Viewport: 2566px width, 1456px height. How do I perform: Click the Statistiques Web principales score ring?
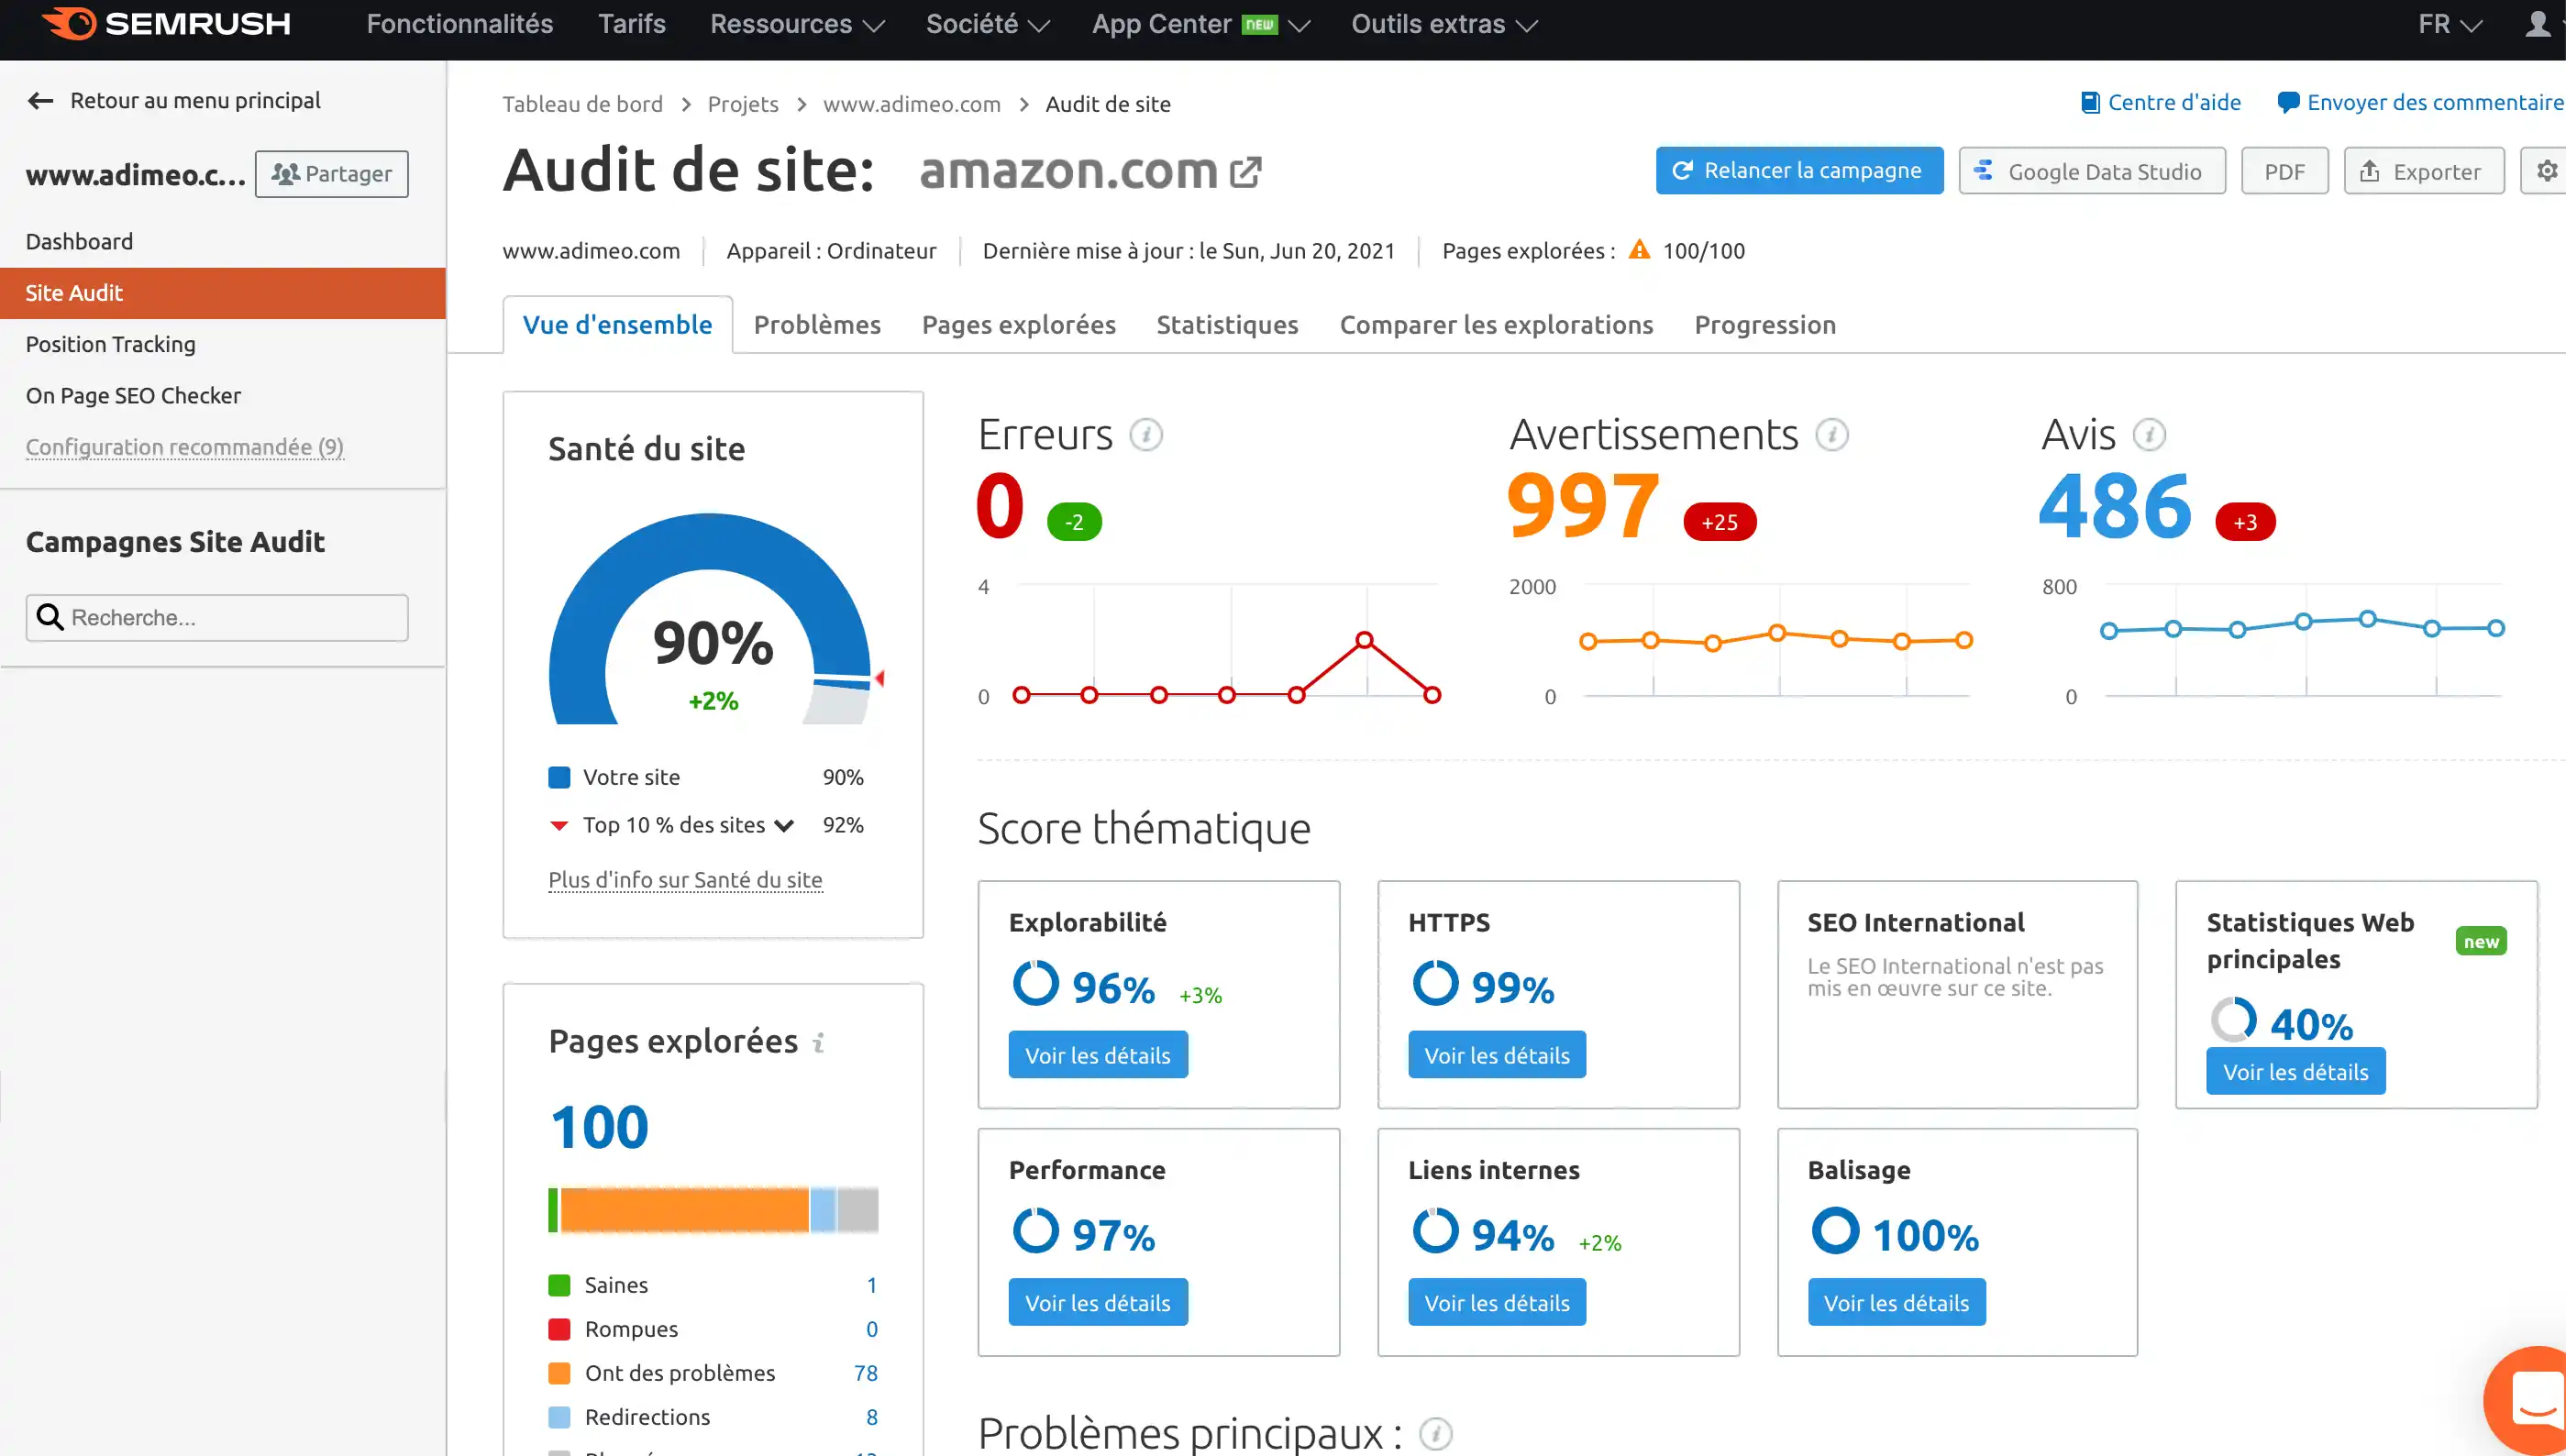(2233, 1021)
